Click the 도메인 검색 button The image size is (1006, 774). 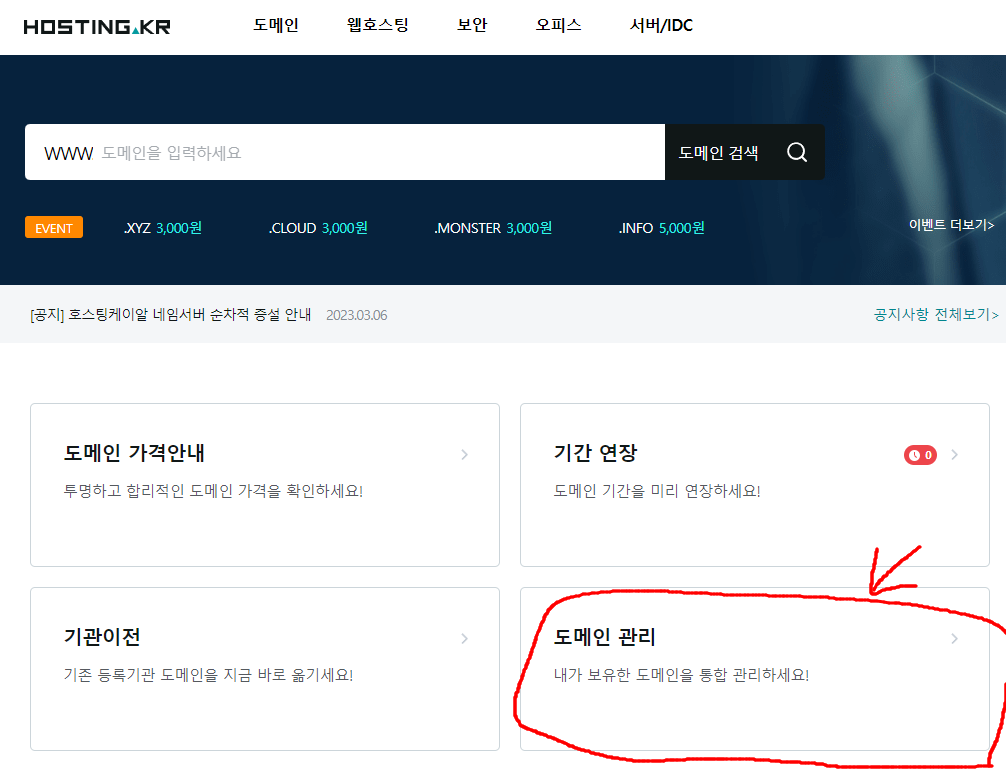pyautogui.click(x=745, y=152)
